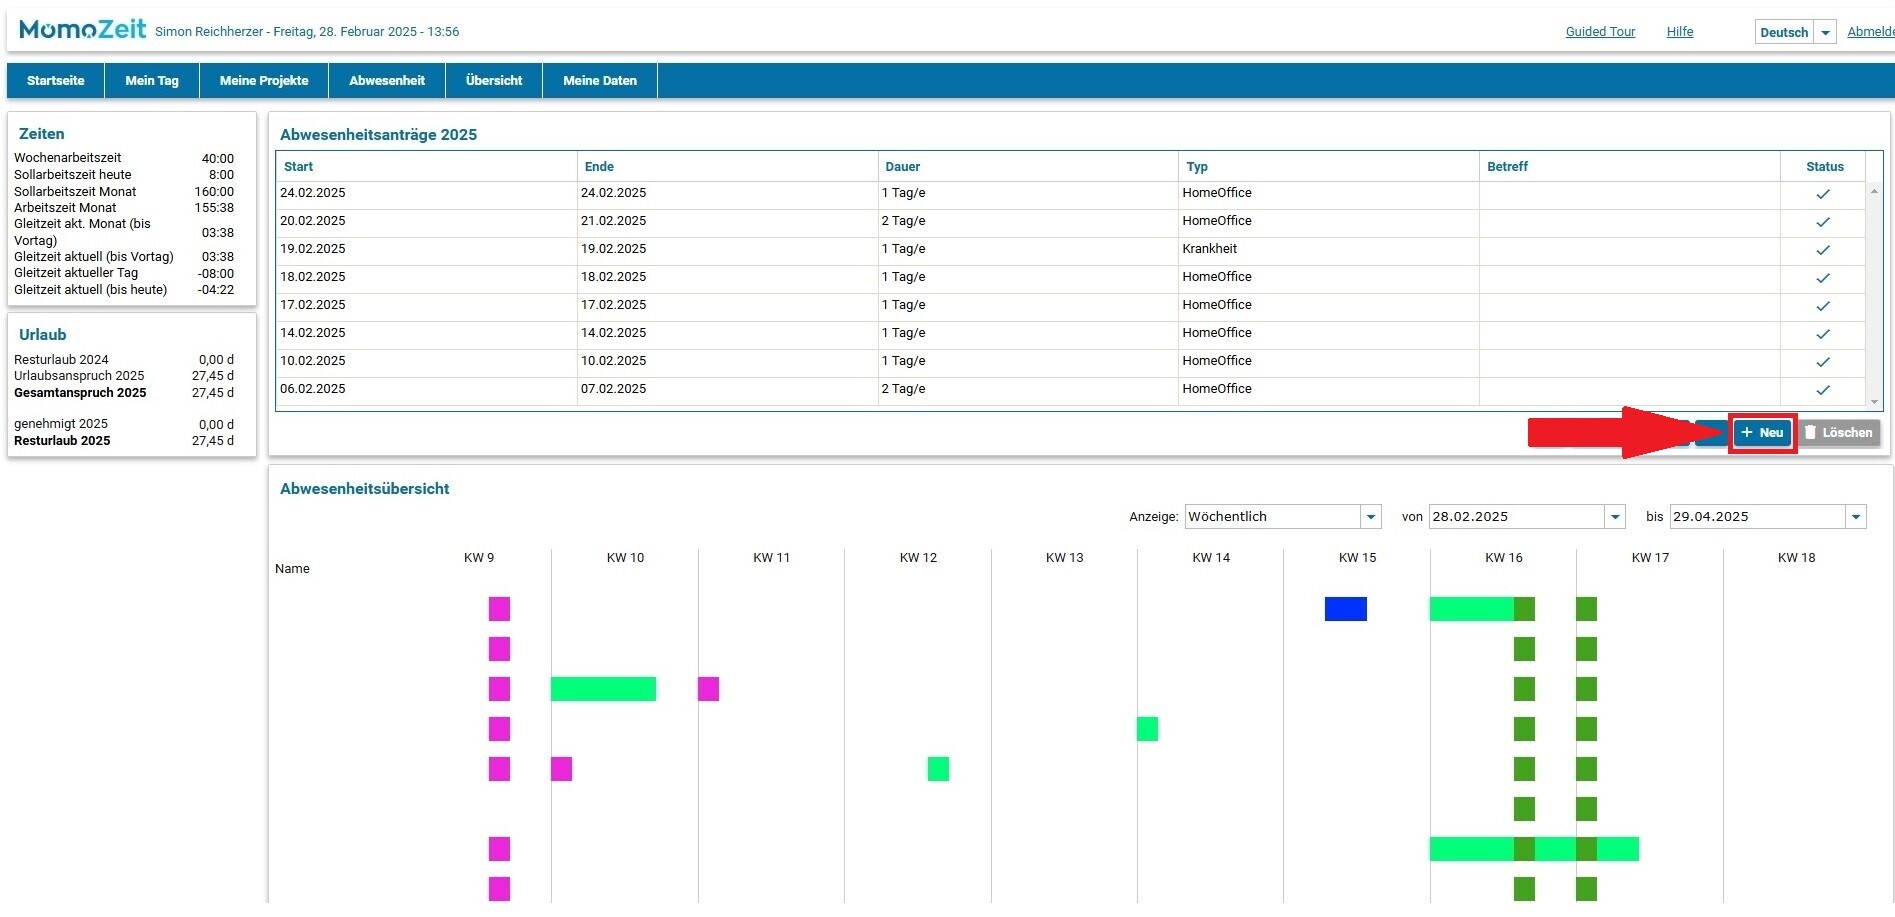Expand the 'bis' date picker dropdown

click(x=1855, y=517)
